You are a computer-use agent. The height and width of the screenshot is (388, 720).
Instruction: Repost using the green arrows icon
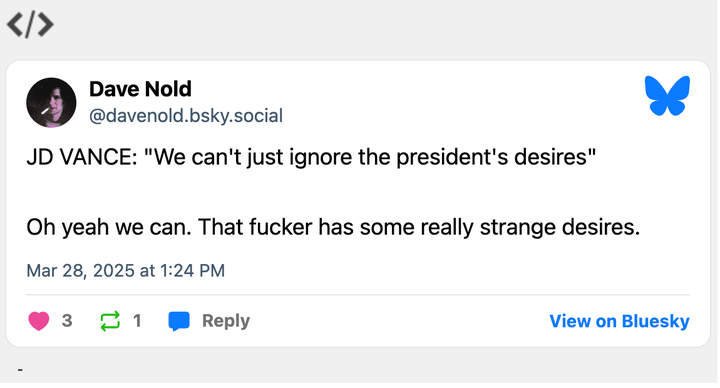tap(110, 321)
